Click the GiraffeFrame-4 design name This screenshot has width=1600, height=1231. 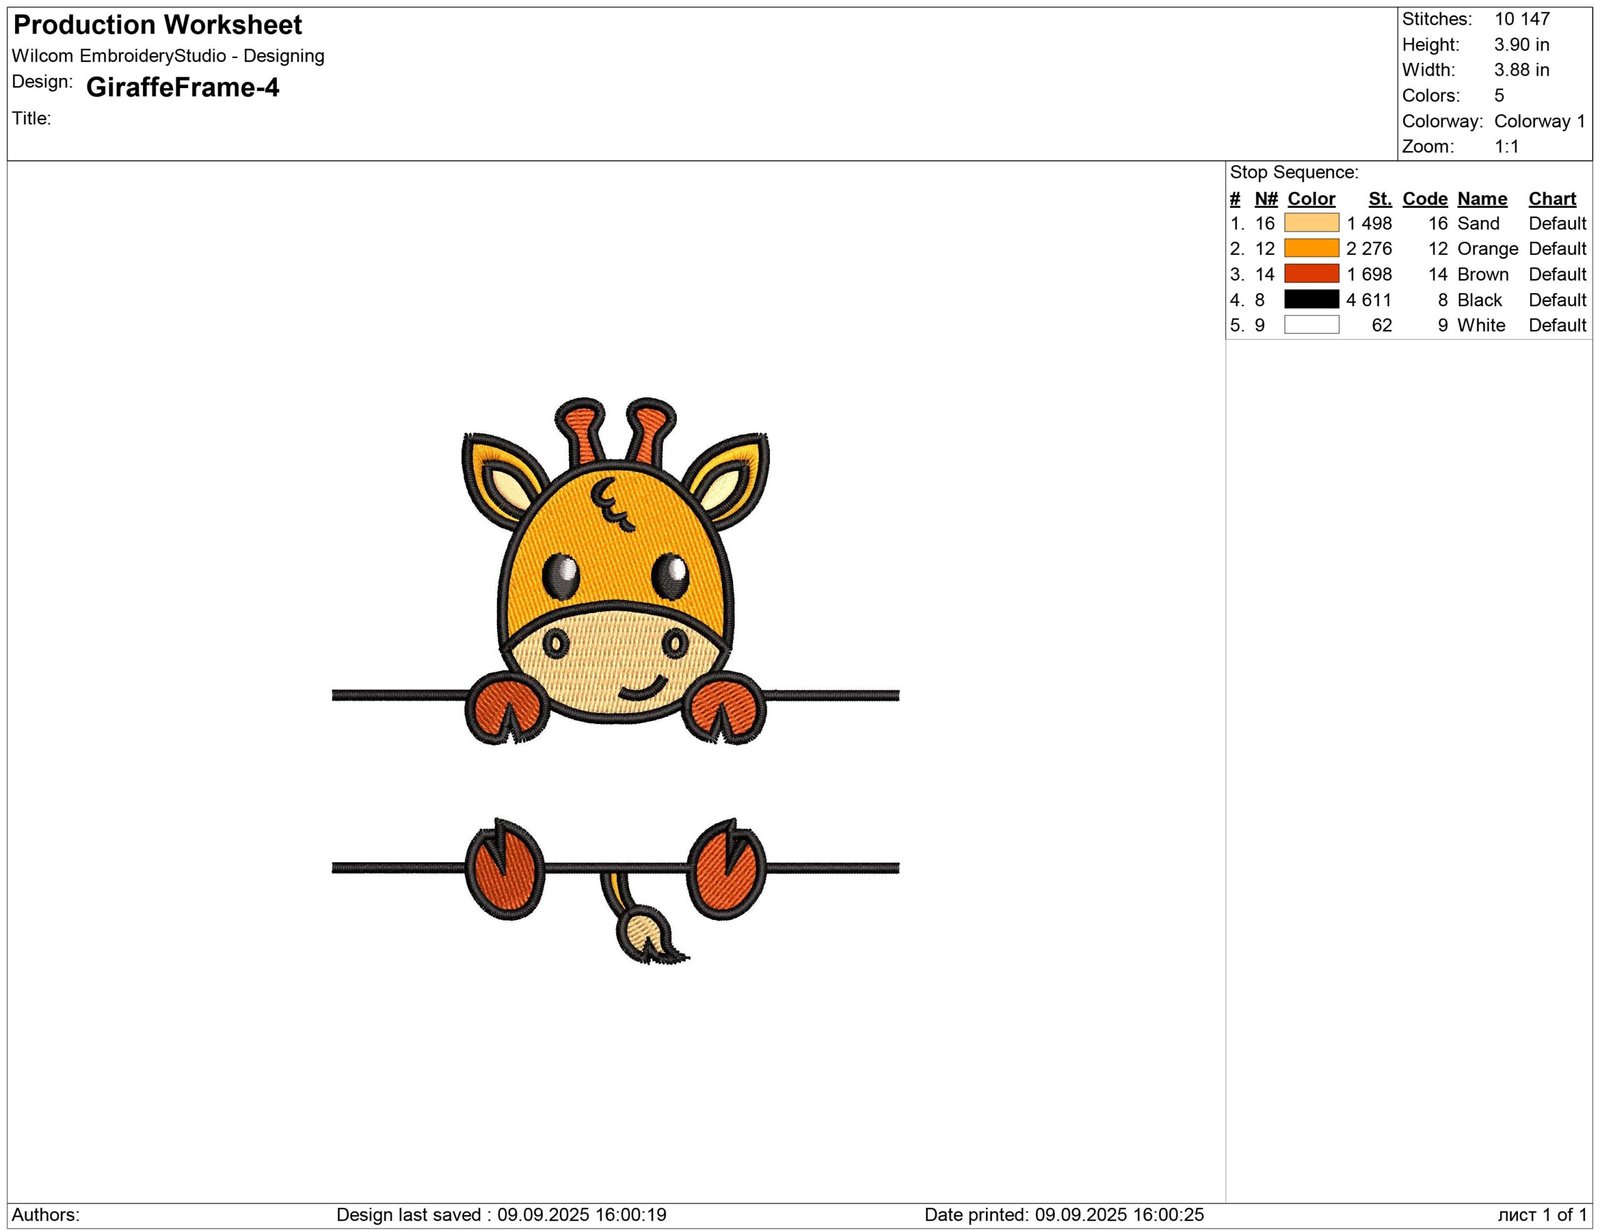183,88
